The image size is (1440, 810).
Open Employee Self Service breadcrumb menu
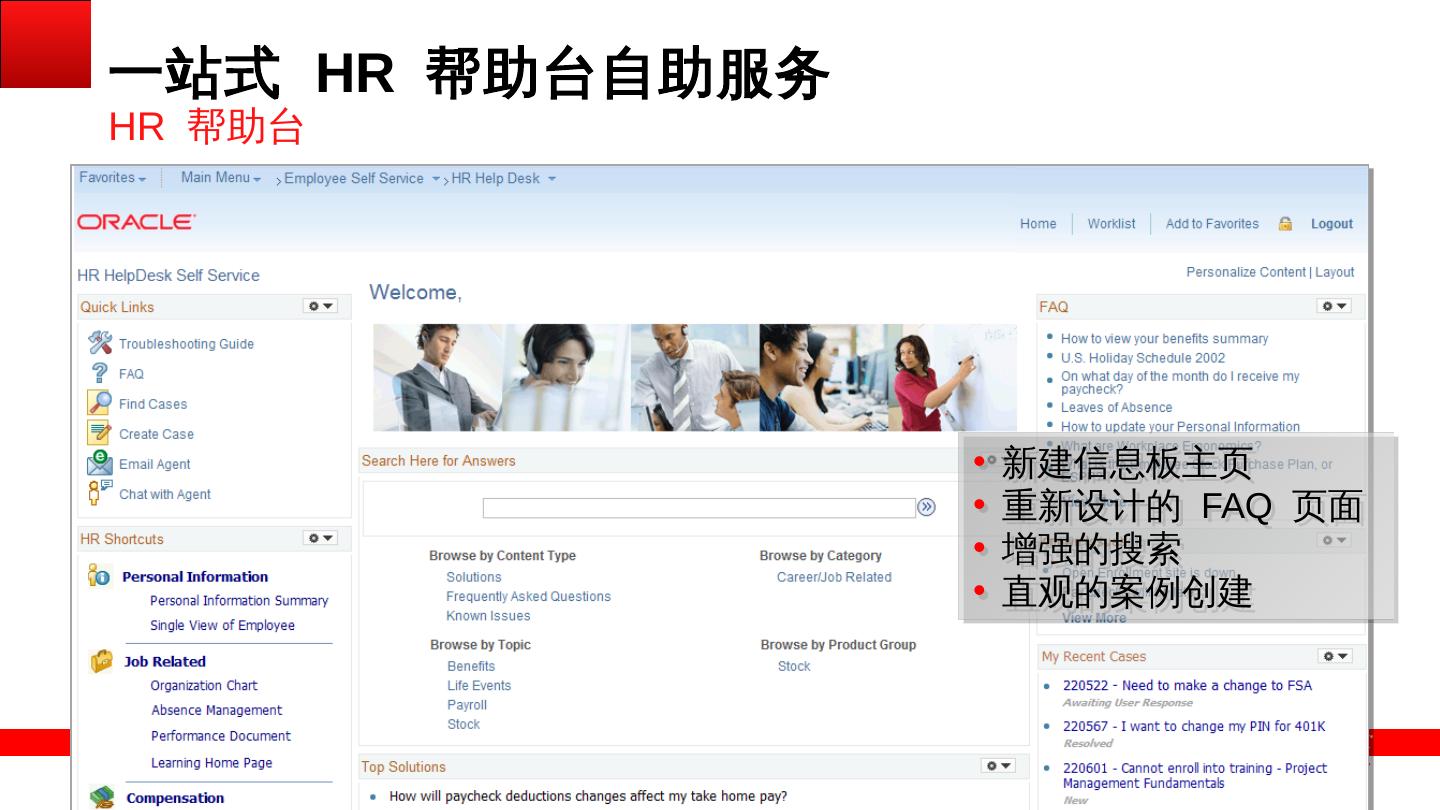(362, 179)
